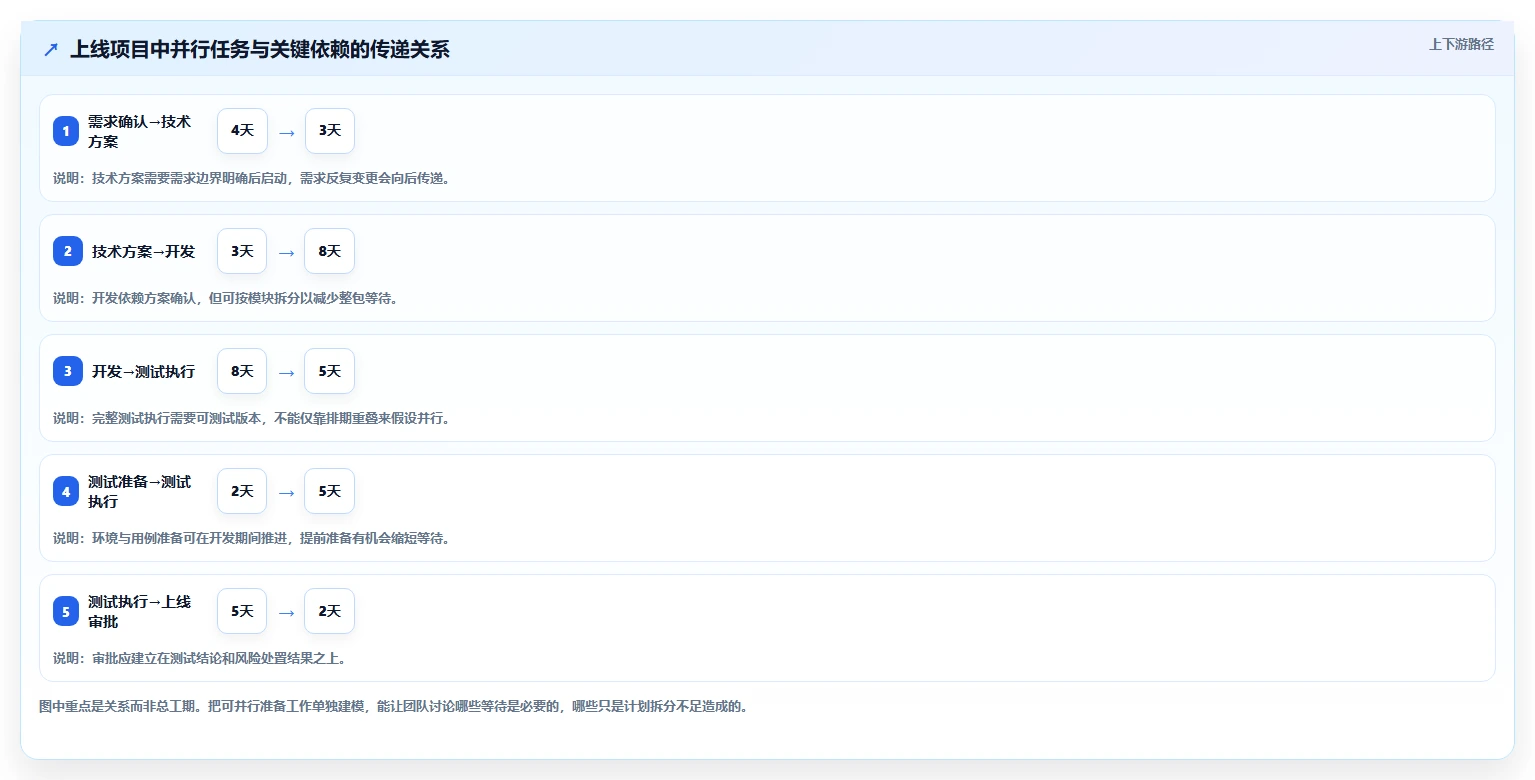This screenshot has height=780, width=1535.
Task: Click the arrow between 2天 and 5天
Action: point(286,492)
